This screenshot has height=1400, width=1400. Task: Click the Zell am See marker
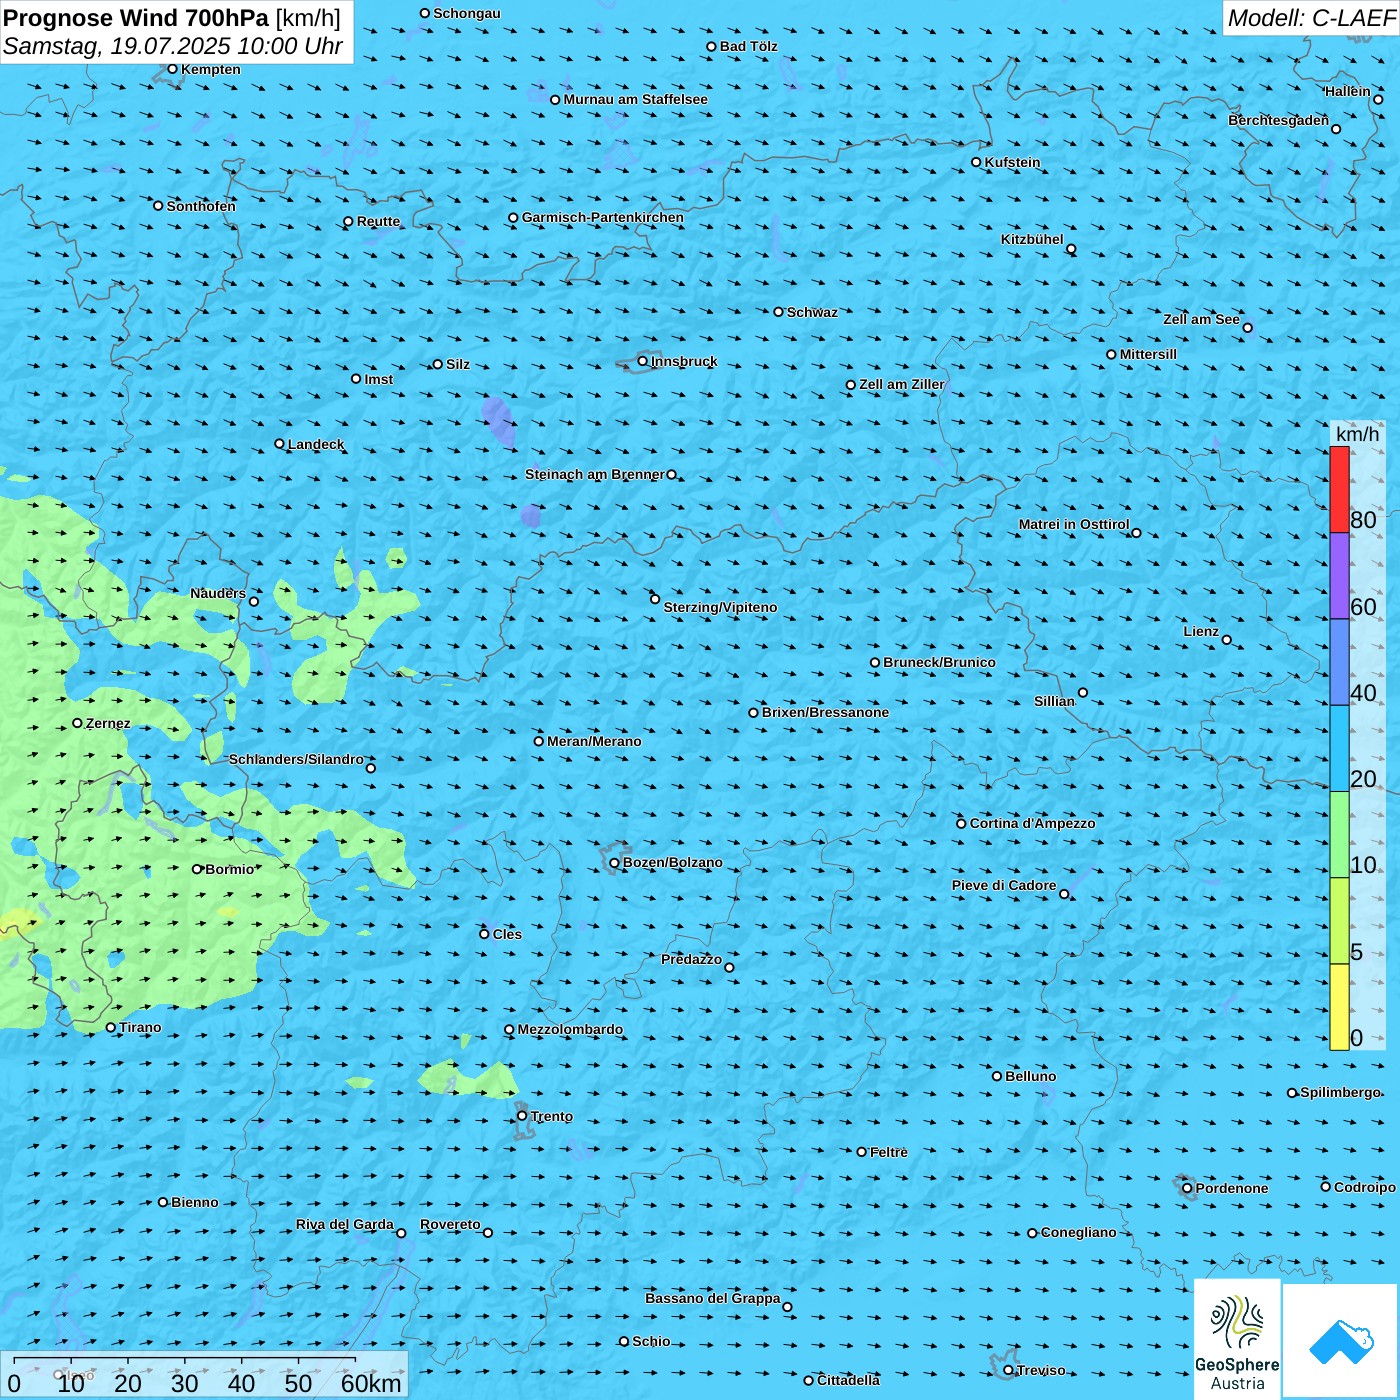[x=1247, y=328]
